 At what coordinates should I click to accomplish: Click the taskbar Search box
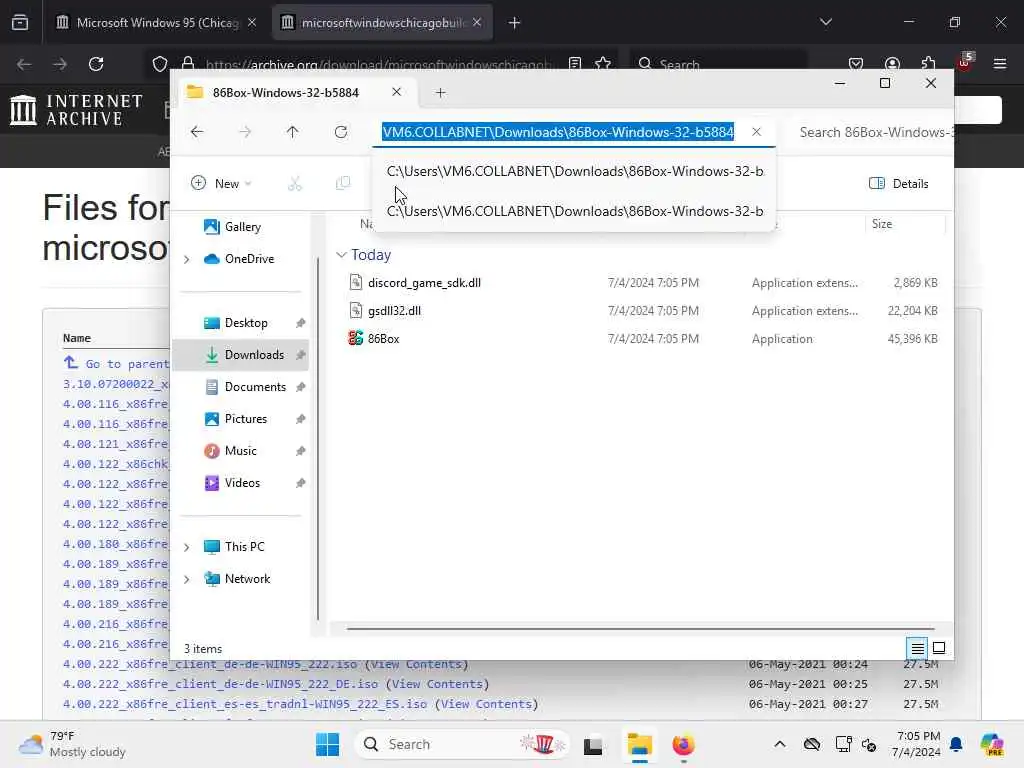point(461,744)
